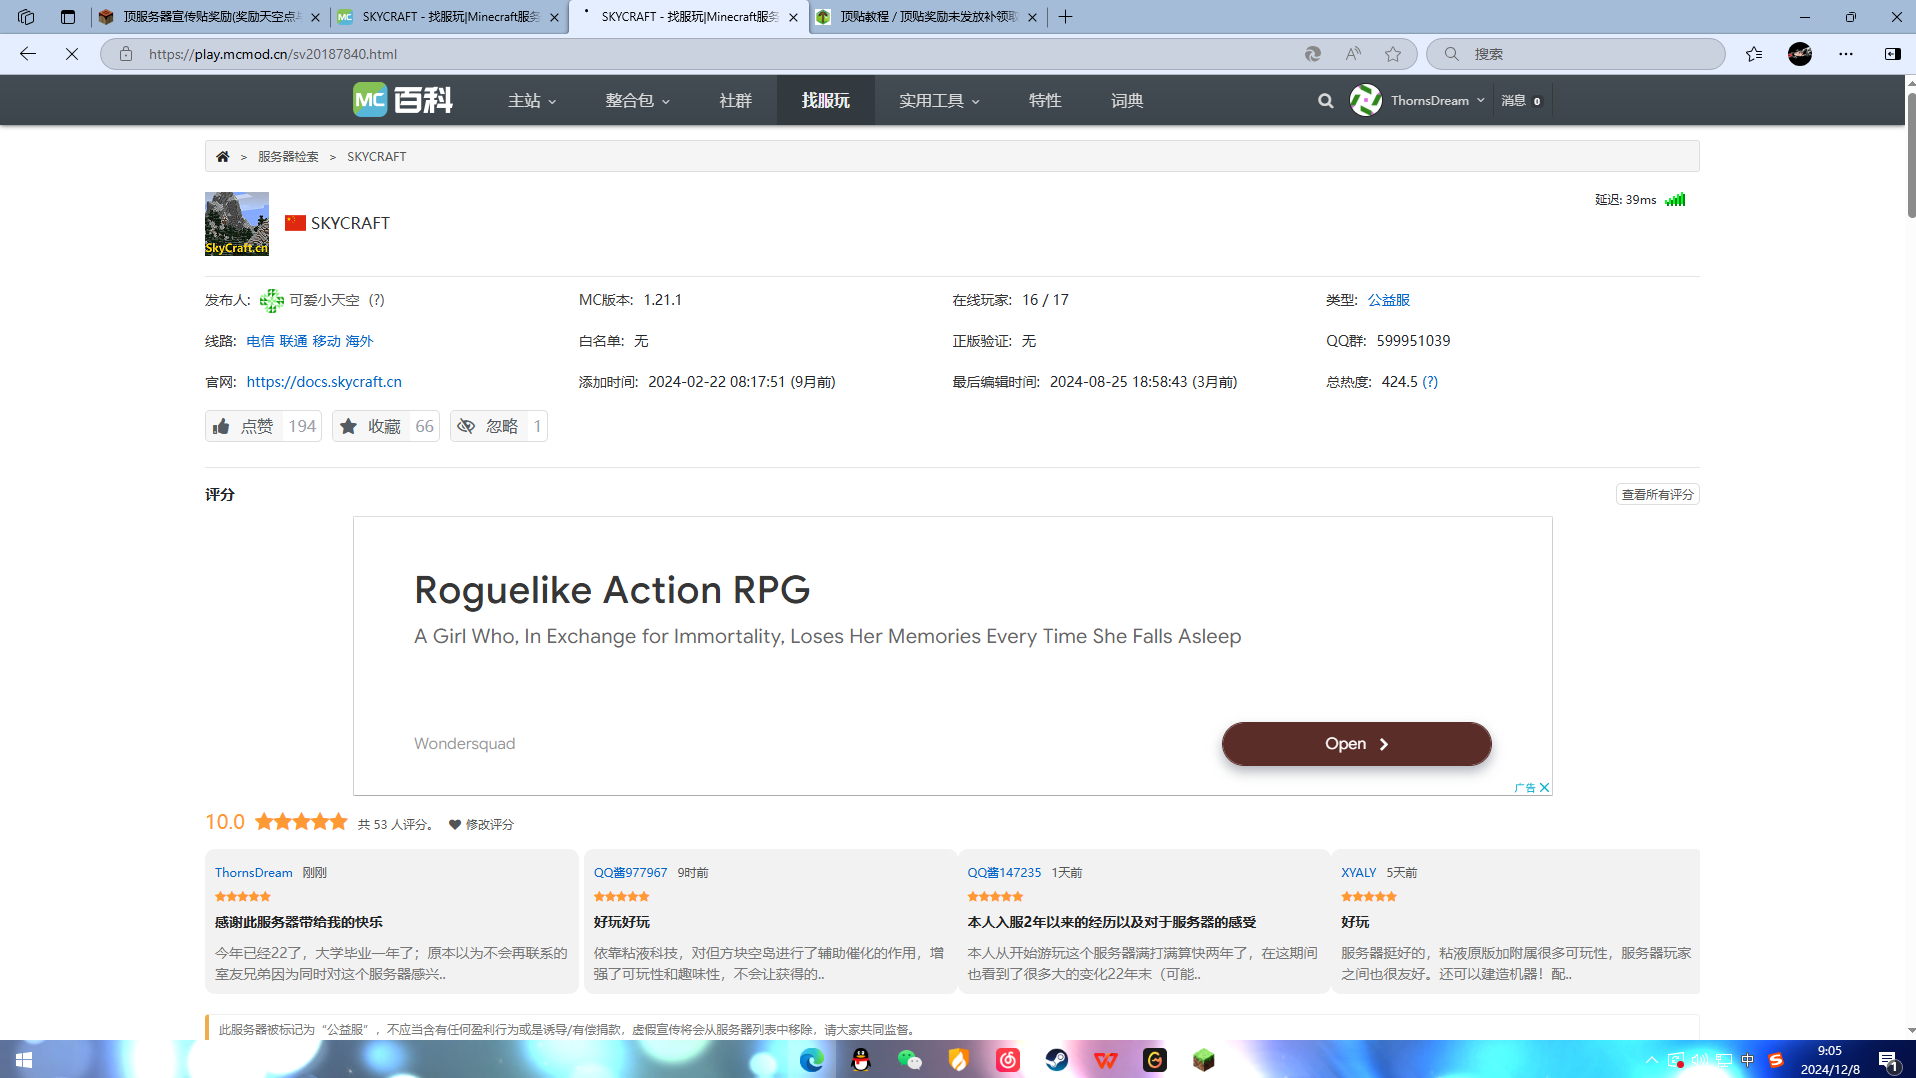The height and width of the screenshot is (1078, 1916).
Task: Click the address bar URL
Action: point(273,54)
